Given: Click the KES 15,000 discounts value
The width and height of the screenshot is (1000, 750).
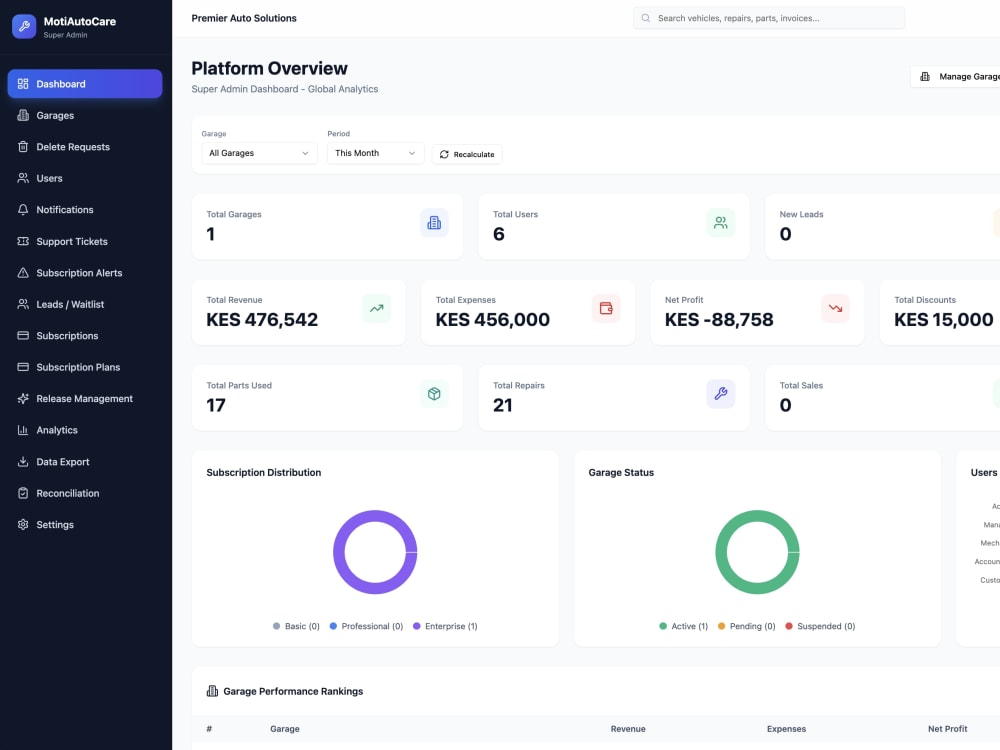Looking at the screenshot, I should pos(944,320).
